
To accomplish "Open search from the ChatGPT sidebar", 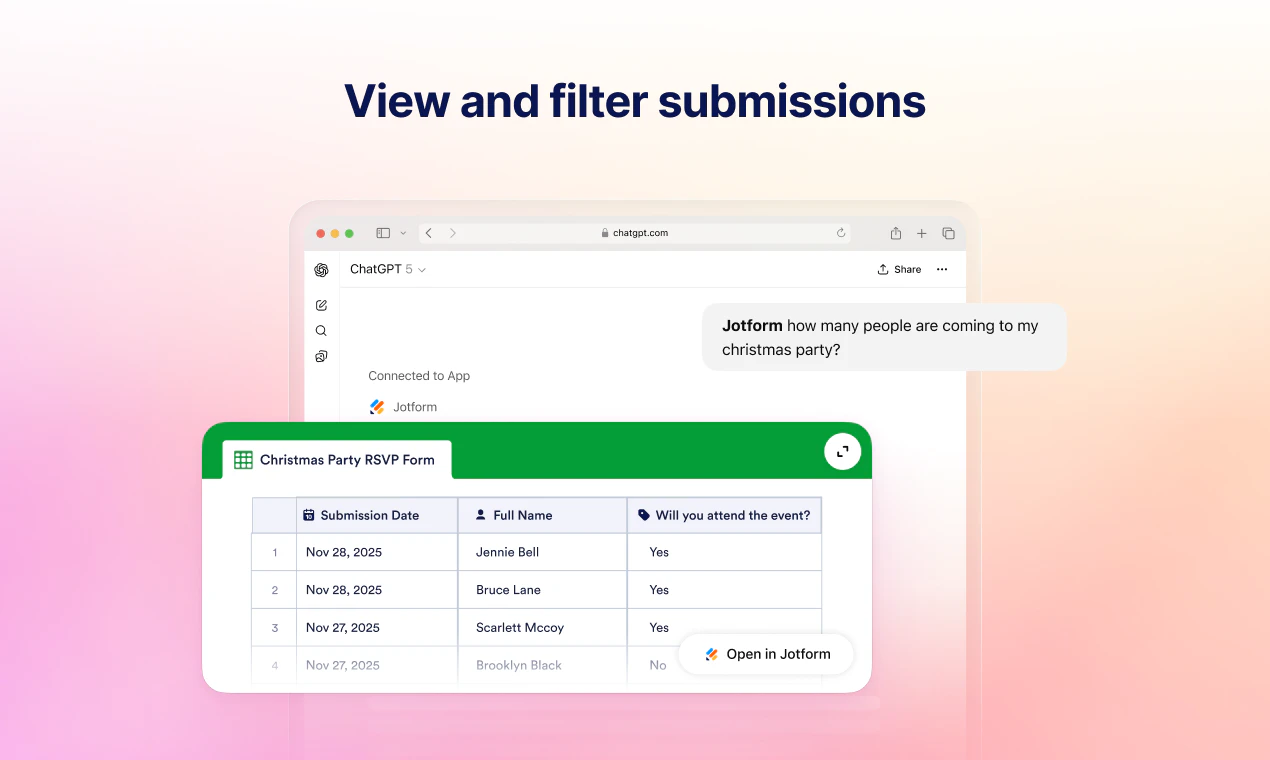I will pyautogui.click(x=321, y=330).
